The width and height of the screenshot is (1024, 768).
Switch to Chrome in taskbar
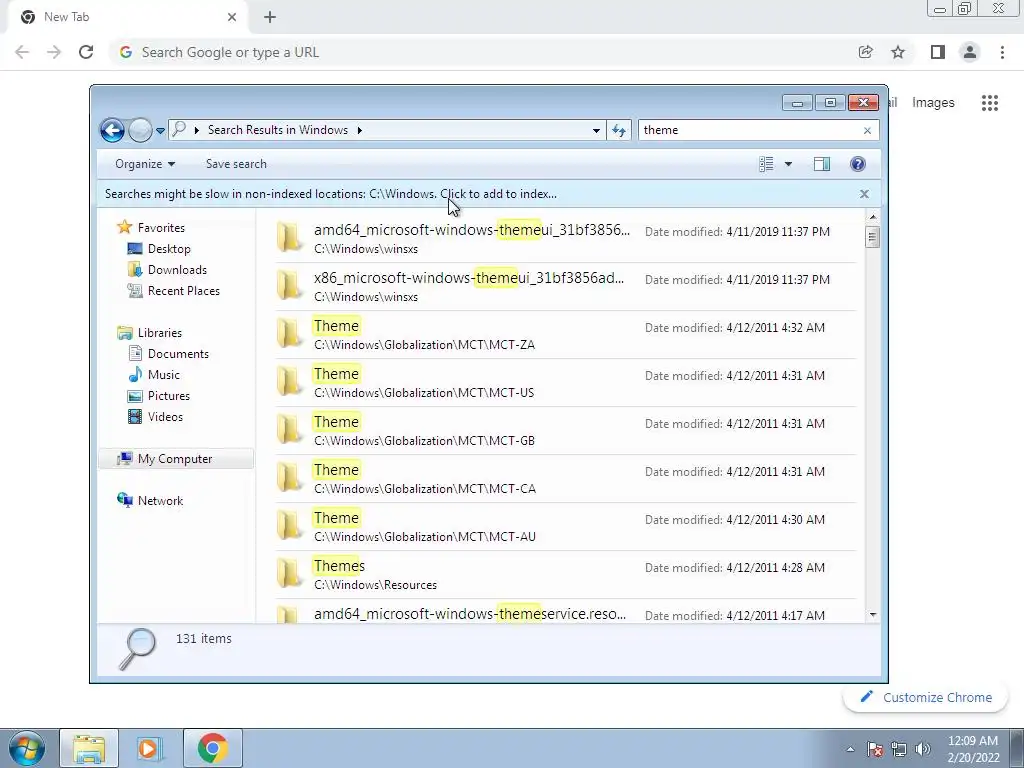coord(212,748)
